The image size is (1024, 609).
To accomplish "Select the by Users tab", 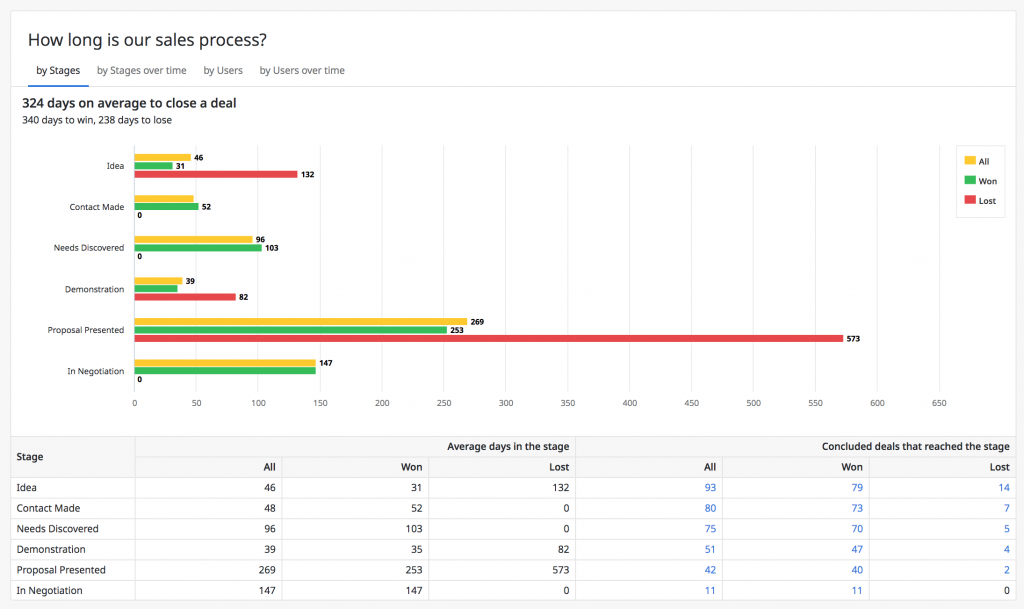I will click(x=223, y=70).
